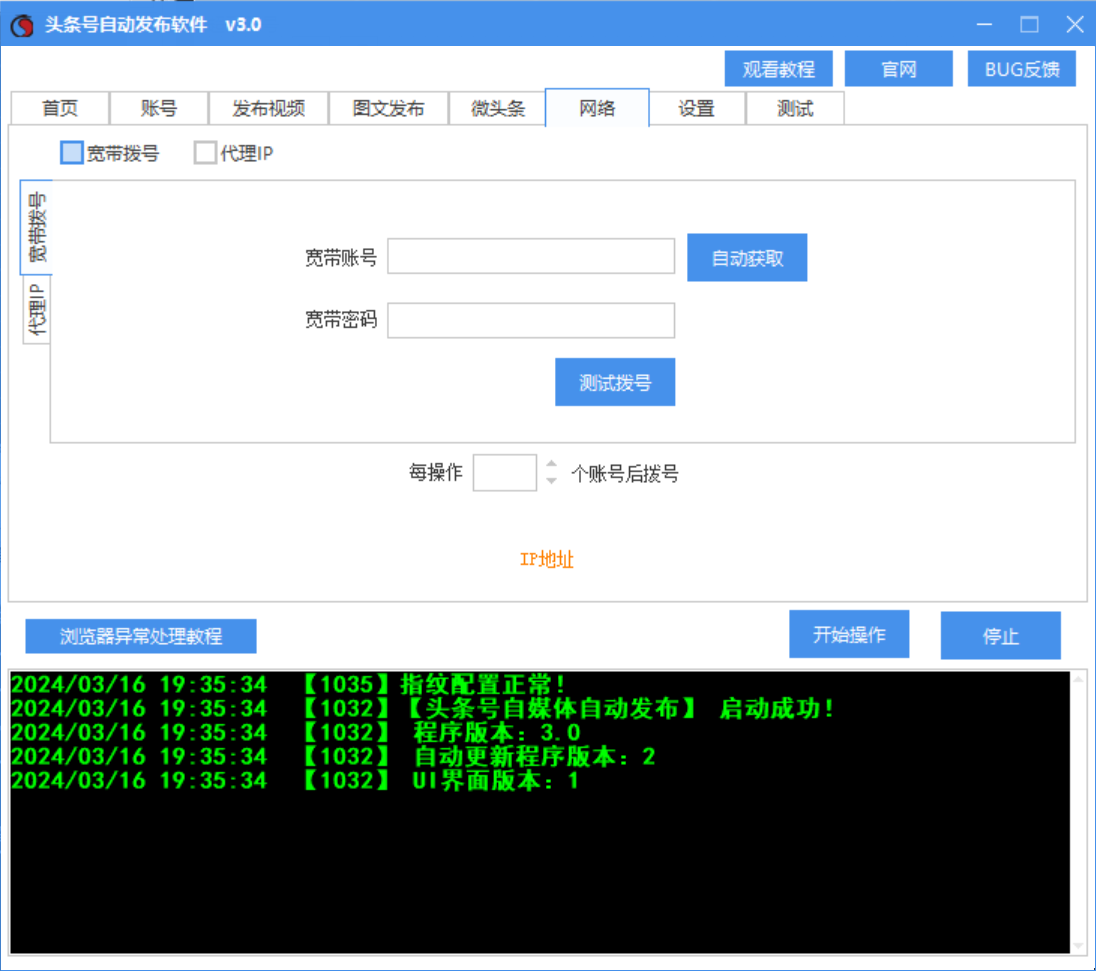Click log line 指纹配置正常
The image size is (1096, 971).
point(288,684)
